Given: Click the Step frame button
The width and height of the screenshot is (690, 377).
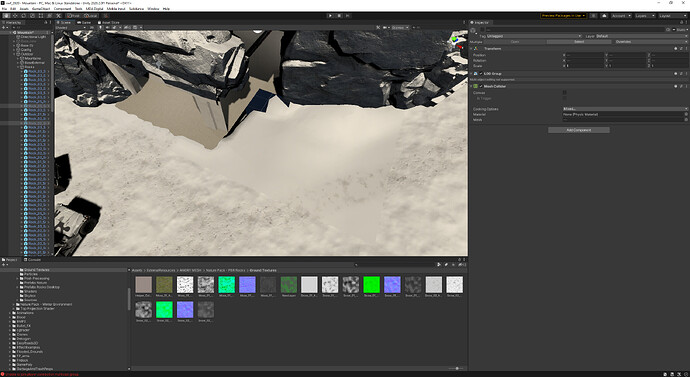Looking at the screenshot, I should pyautogui.click(x=348, y=16).
